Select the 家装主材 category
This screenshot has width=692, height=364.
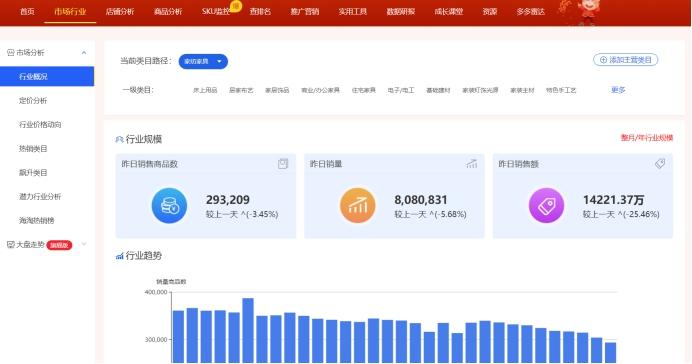(522, 90)
